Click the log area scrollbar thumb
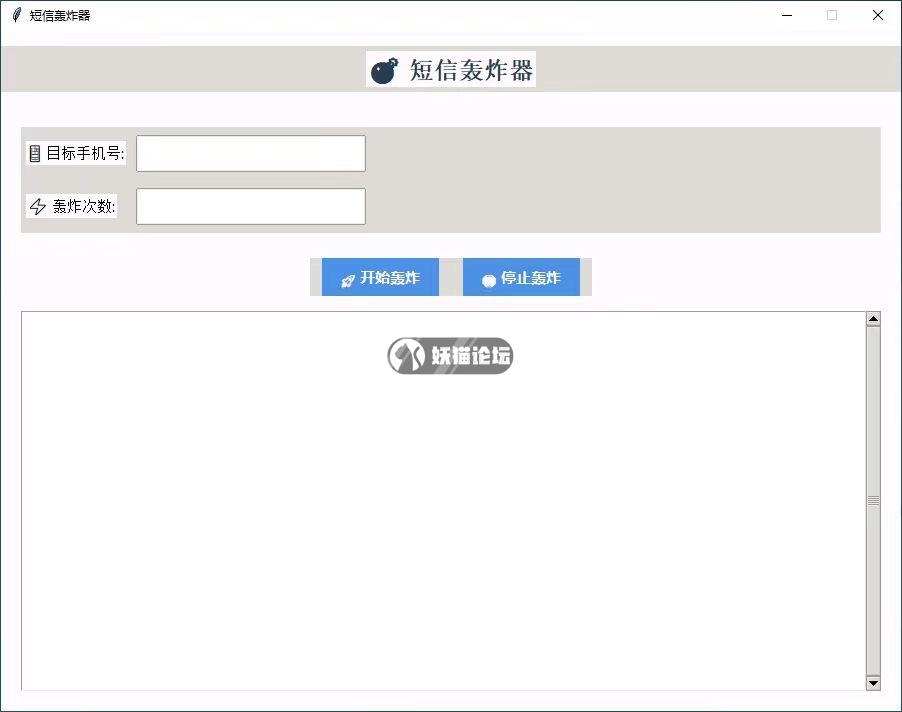The image size is (902, 712). [x=873, y=501]
